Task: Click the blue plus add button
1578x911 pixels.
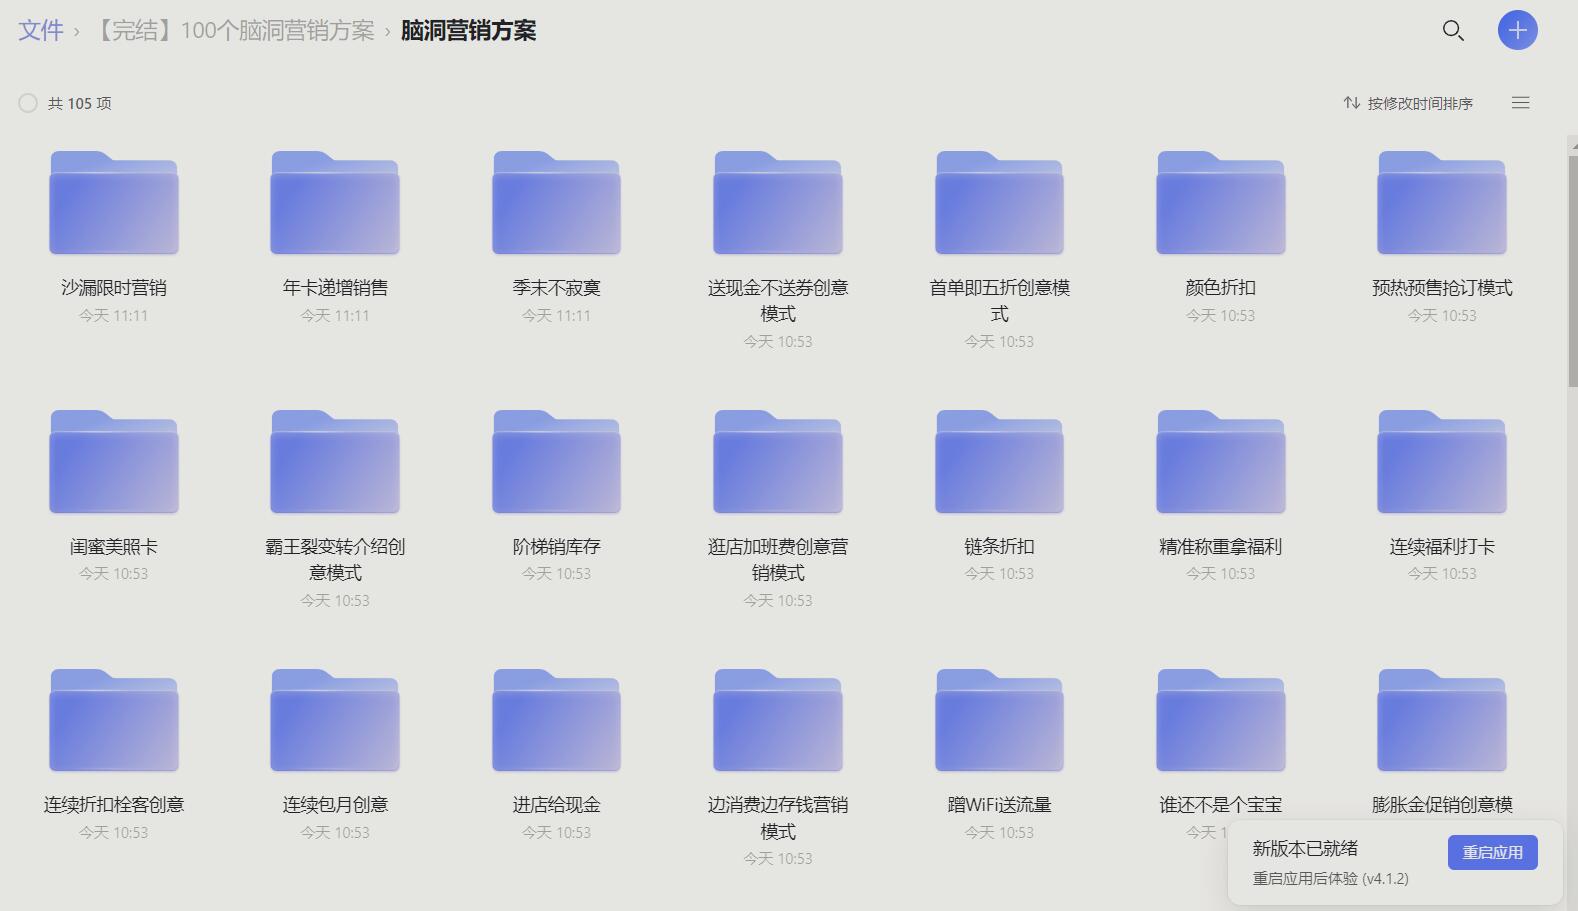Action: tap(1517, 30)
